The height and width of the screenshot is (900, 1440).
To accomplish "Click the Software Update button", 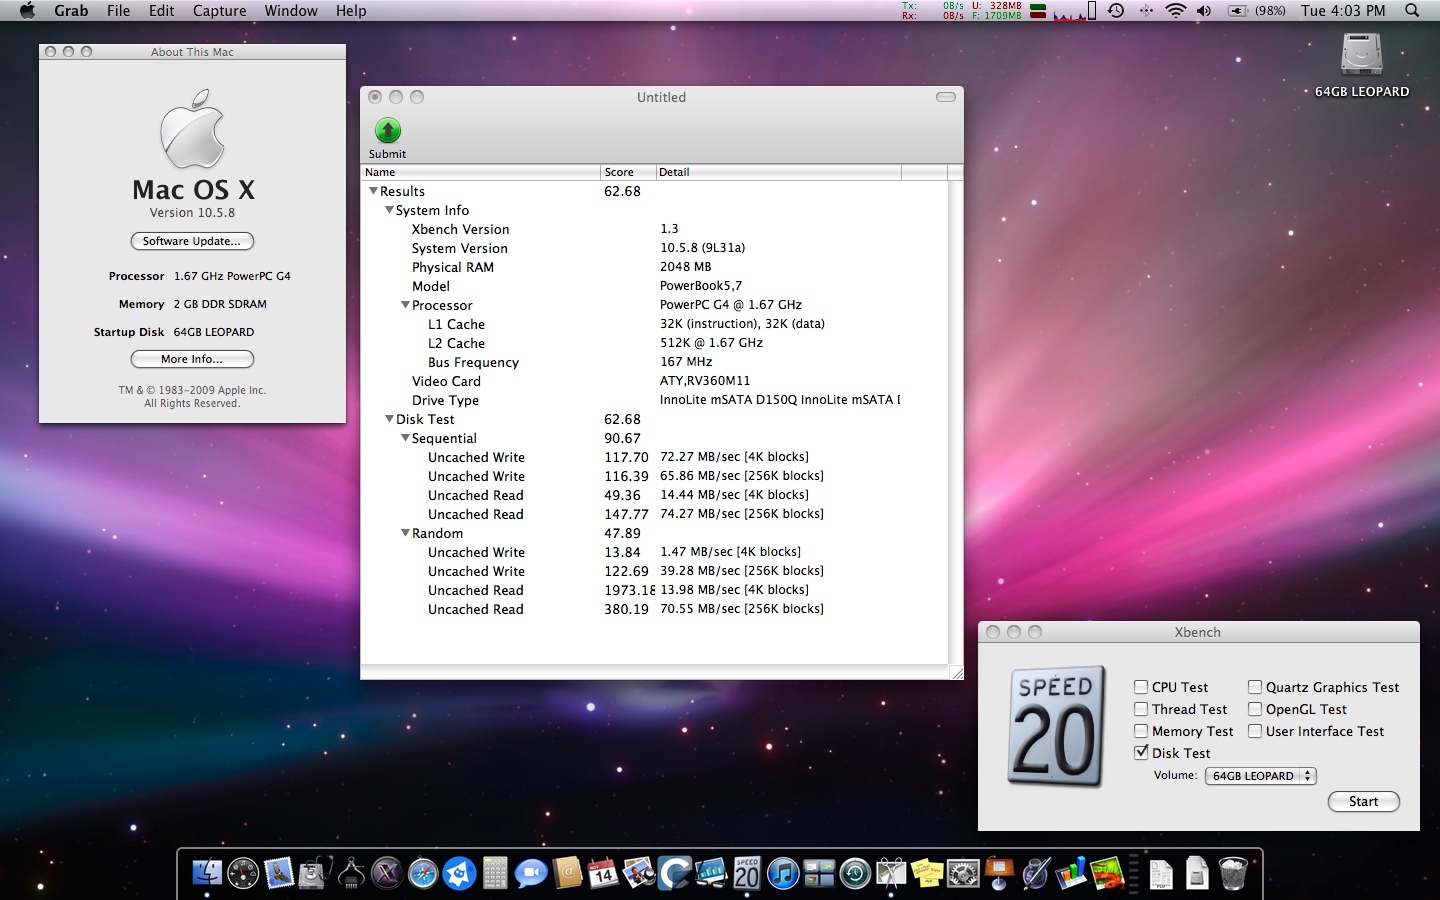I will [x=192, y=241].
